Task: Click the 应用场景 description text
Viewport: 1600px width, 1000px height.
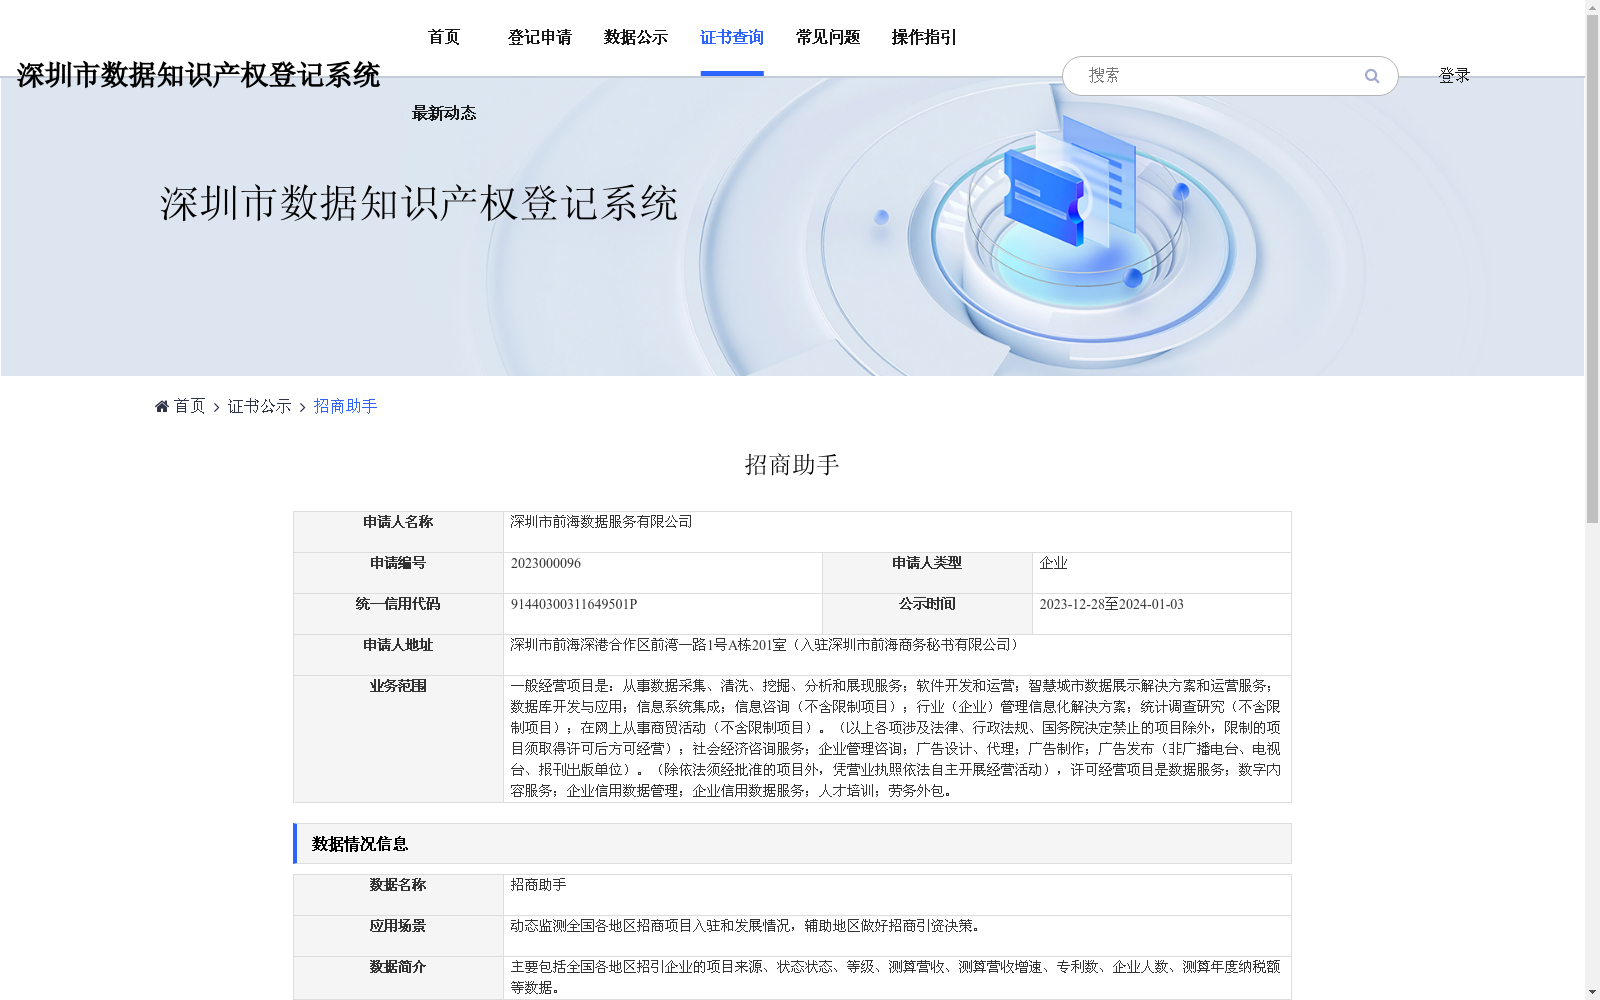Action: pyautogui.click(x=748, y=926)
